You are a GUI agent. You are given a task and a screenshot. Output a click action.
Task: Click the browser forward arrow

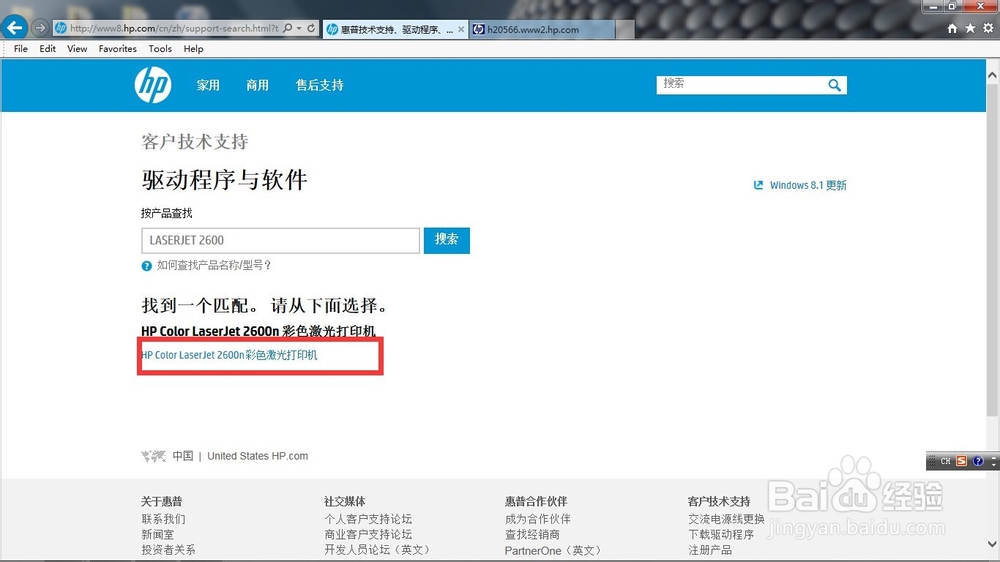[40, 28]
